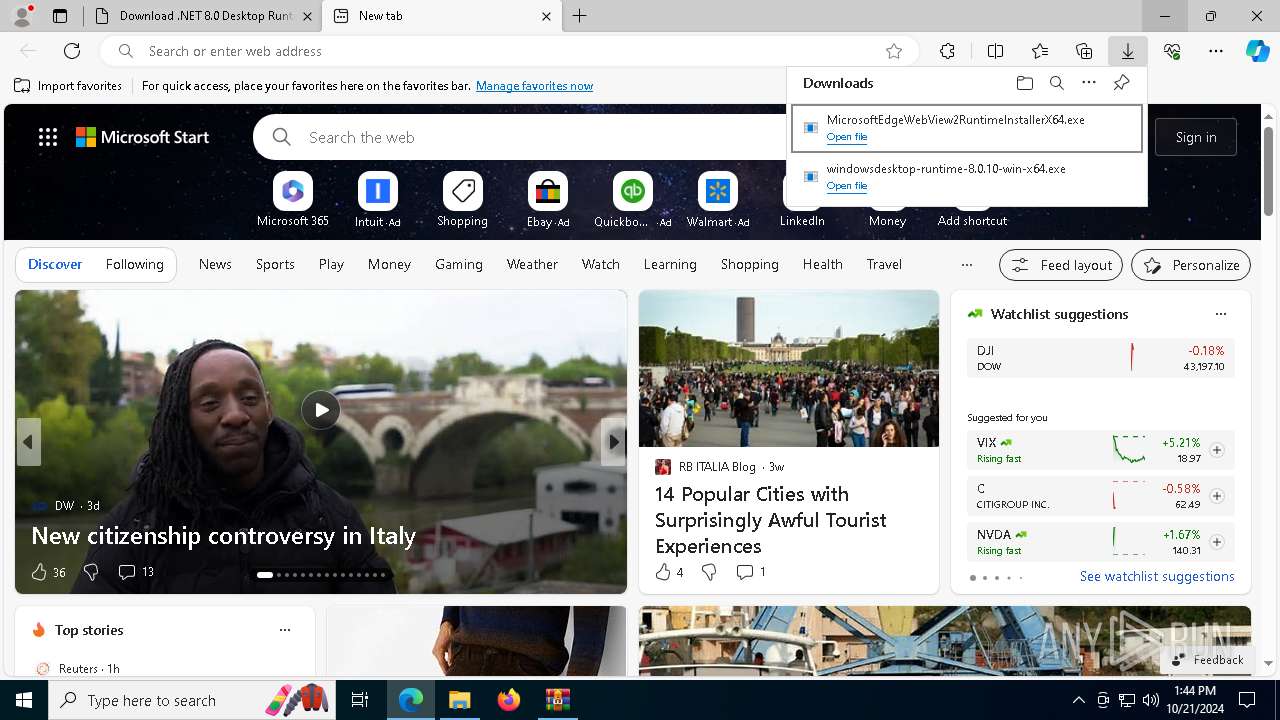Open Task View on taskbar

(x=360, y=700)
